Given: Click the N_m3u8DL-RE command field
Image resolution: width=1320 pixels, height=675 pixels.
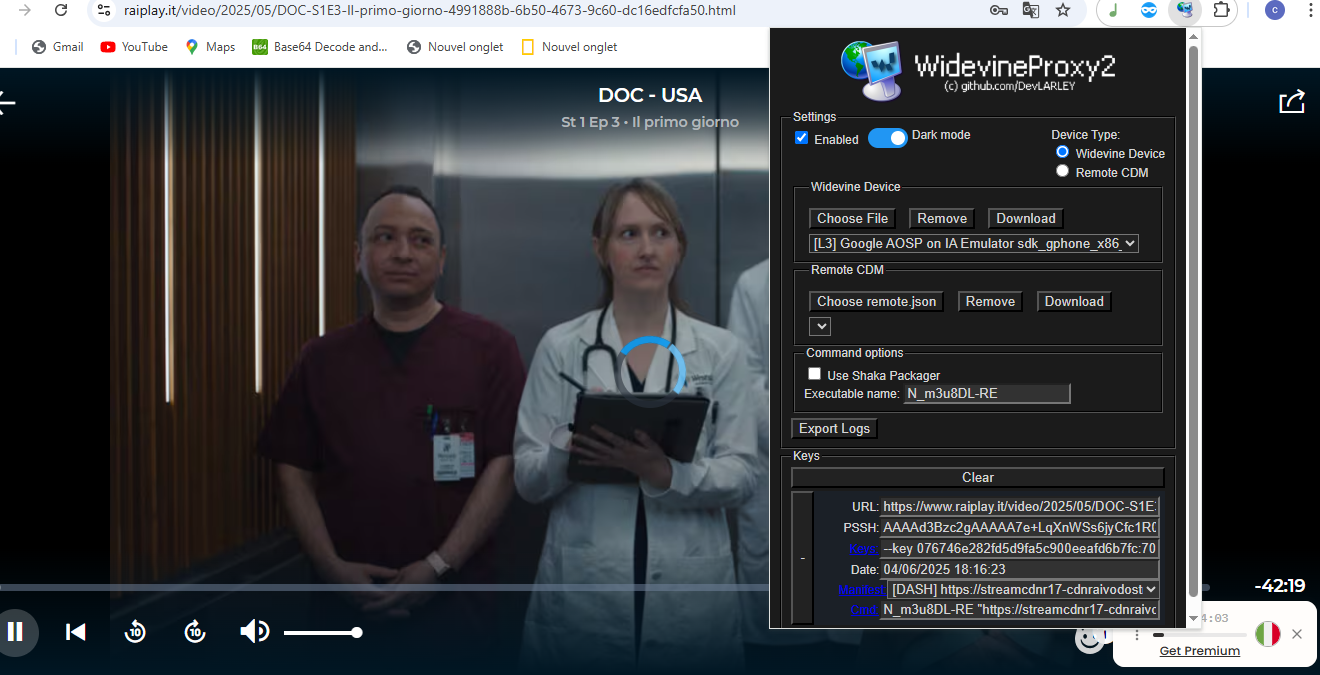Looking at the screenshot, I should tap(1020, 610).
